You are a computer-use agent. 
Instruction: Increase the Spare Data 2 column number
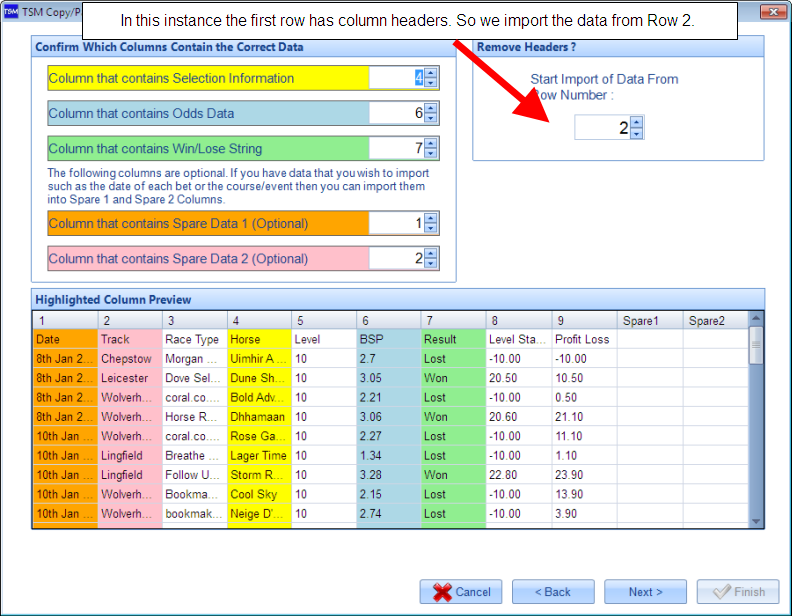click(x=431, y=253)
